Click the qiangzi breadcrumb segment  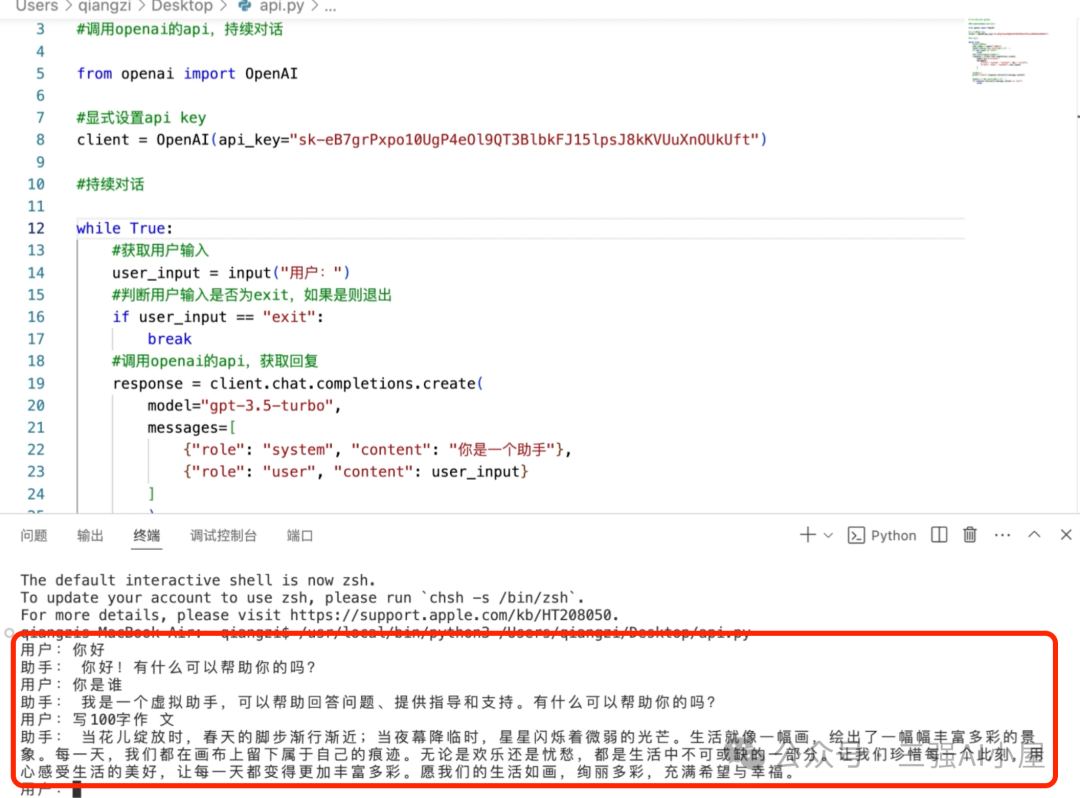pos(104,6)
